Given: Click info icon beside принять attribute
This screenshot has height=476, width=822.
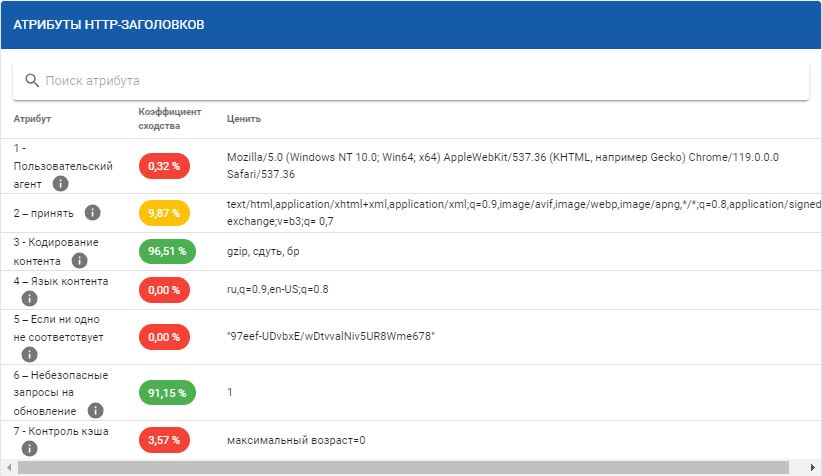Looking at the screenshot, I should pyautogui.click(x=92, y=212).
